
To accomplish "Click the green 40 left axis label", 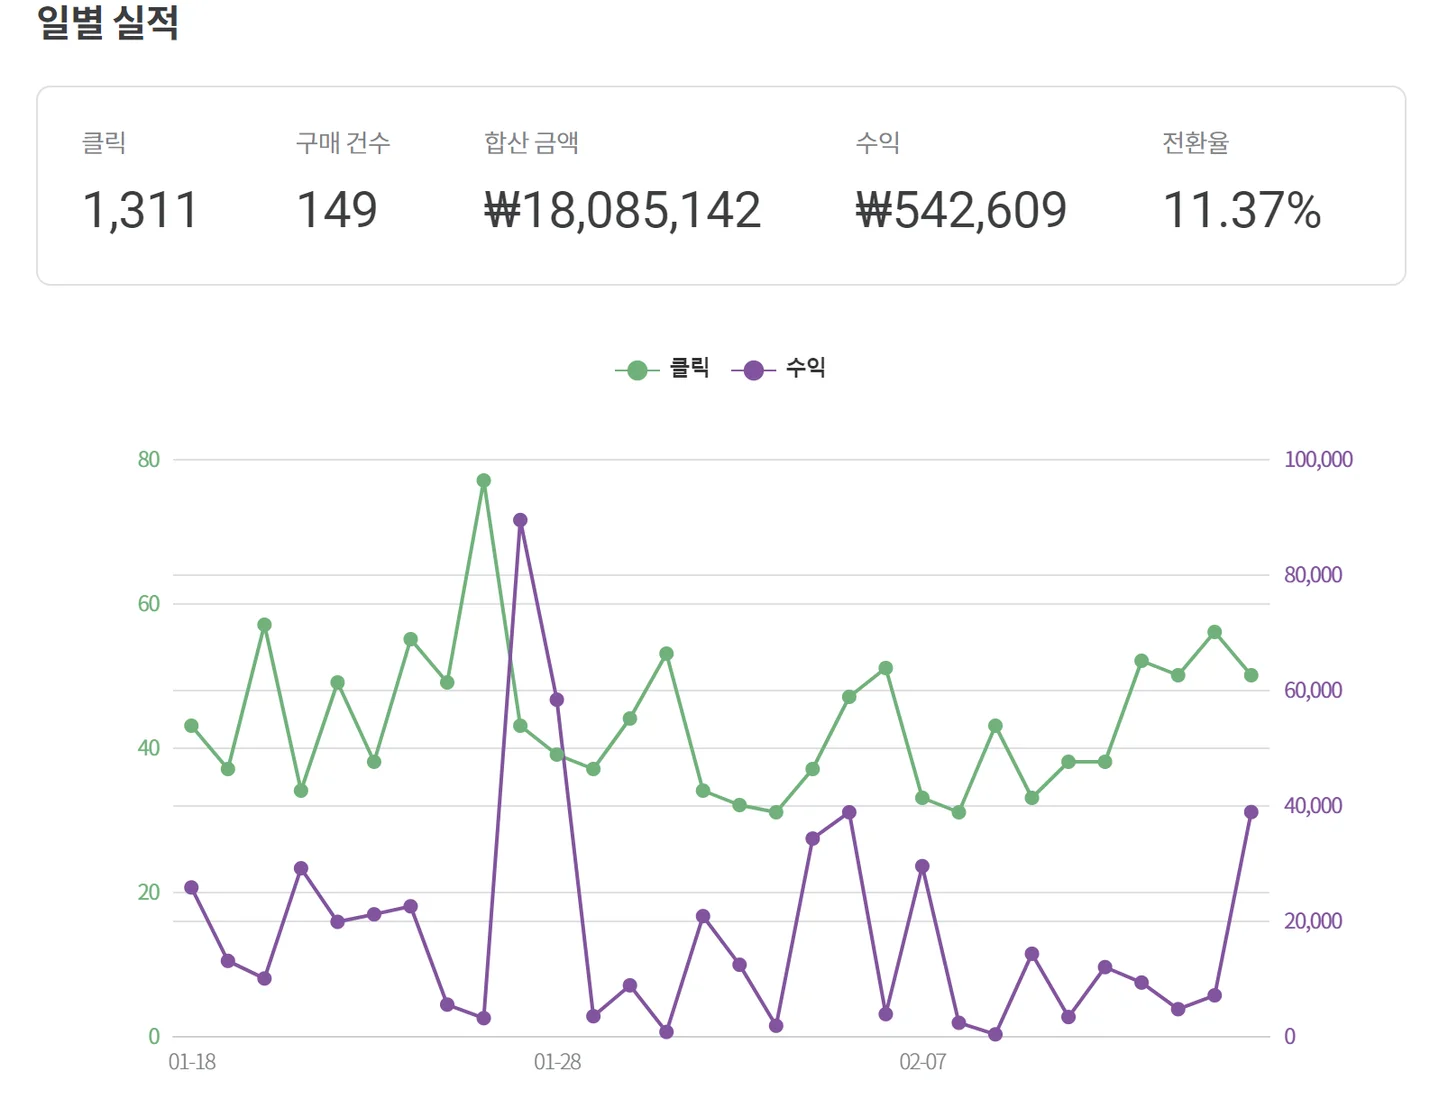I will [148, 748].
